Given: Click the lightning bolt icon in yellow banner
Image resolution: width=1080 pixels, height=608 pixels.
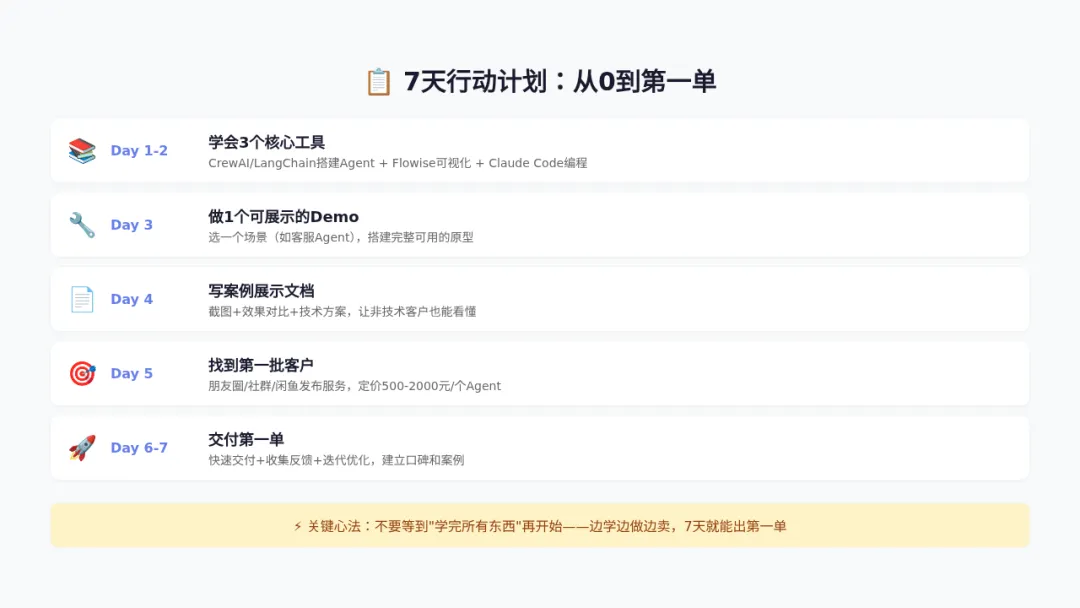Looking at the screenshot, I should coord(298,526).
